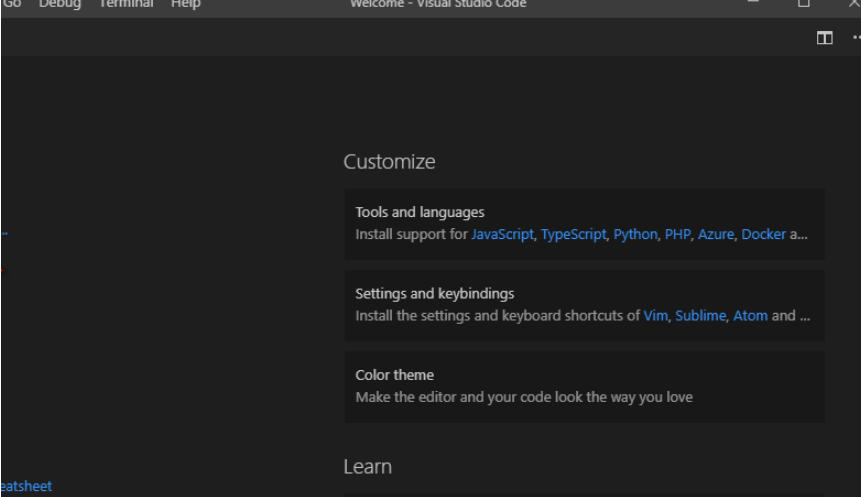Install Vim keybindings via the link
861x497 pixels.
coord(655,315)
